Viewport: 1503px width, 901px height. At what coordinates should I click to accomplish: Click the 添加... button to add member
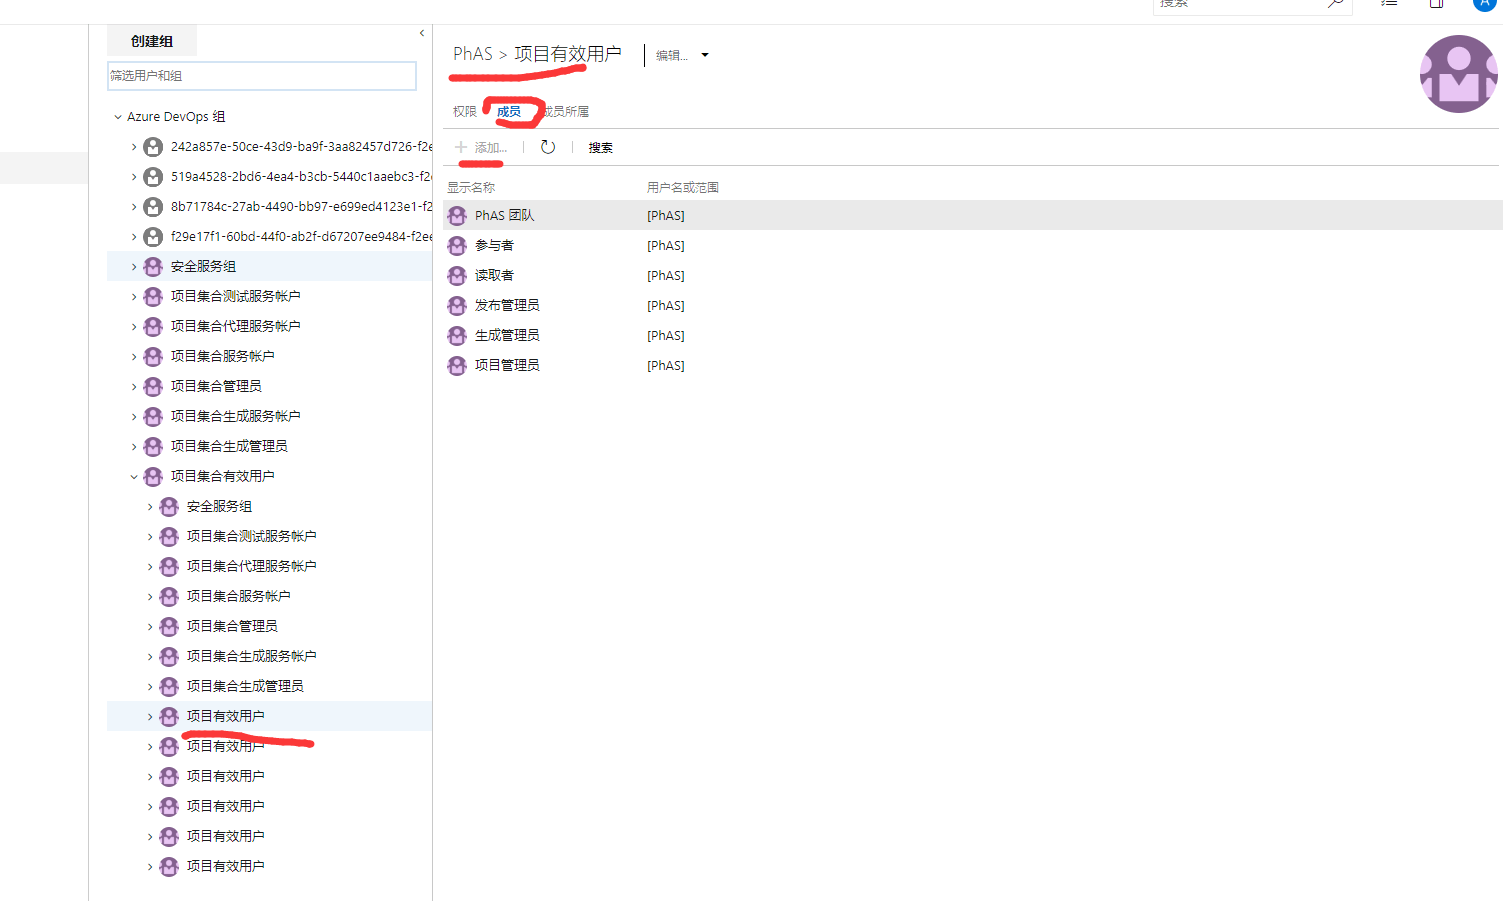[x=481, y=148]
